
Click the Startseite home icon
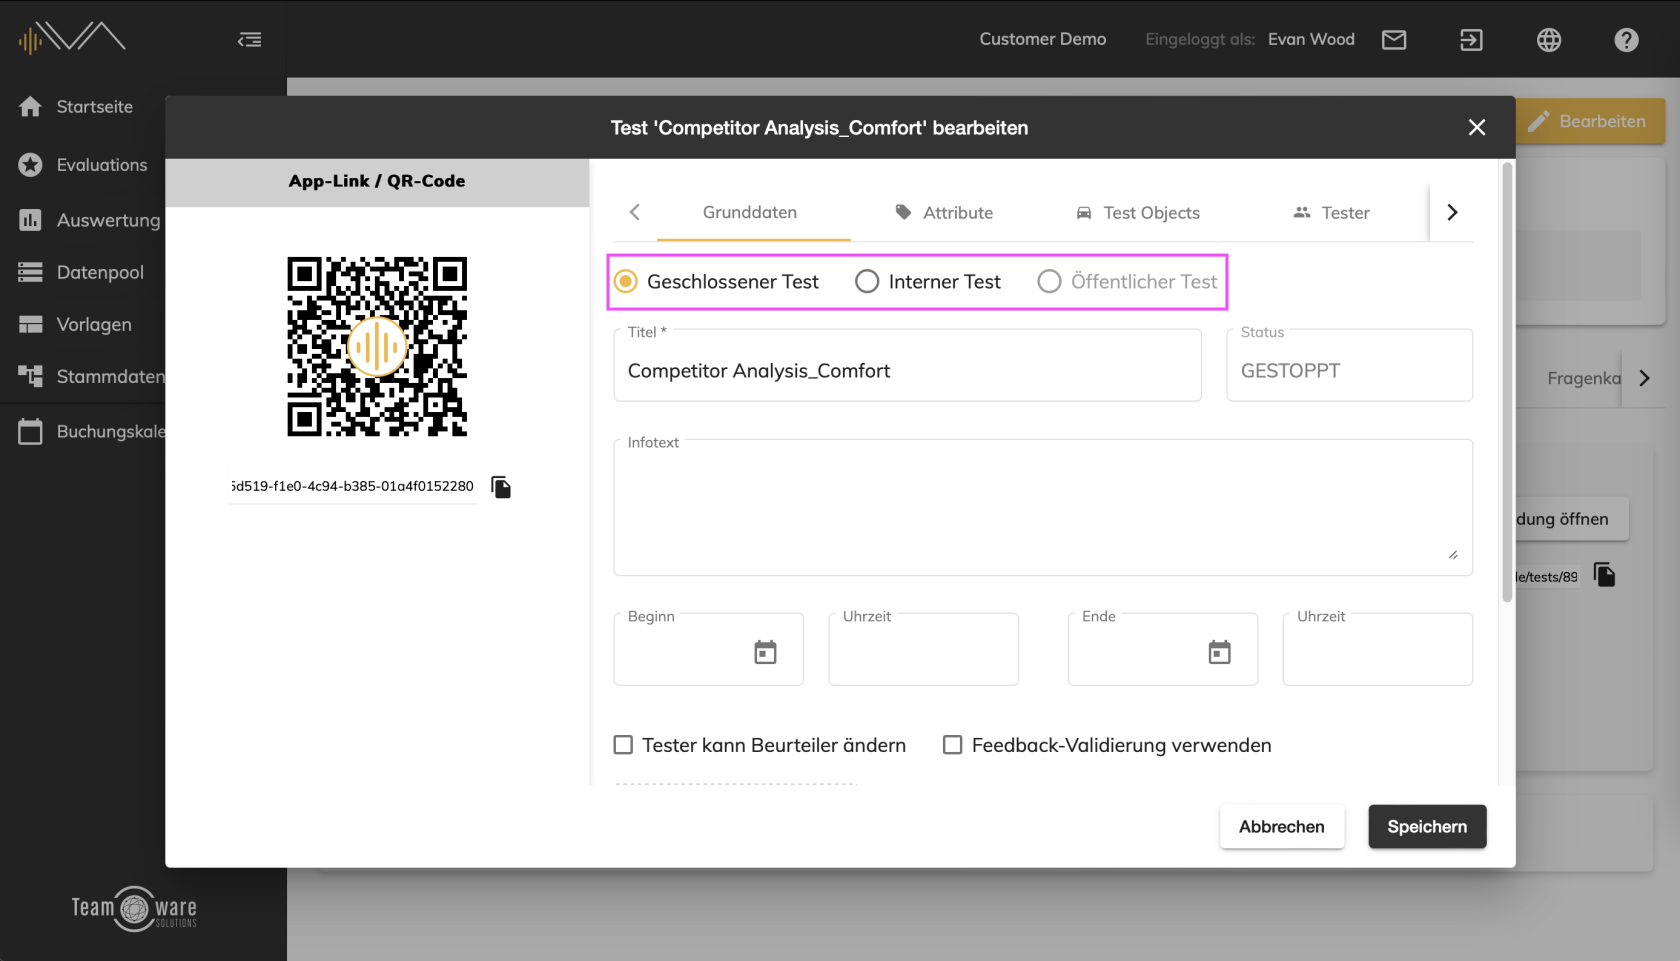click(x=30, y=107)
